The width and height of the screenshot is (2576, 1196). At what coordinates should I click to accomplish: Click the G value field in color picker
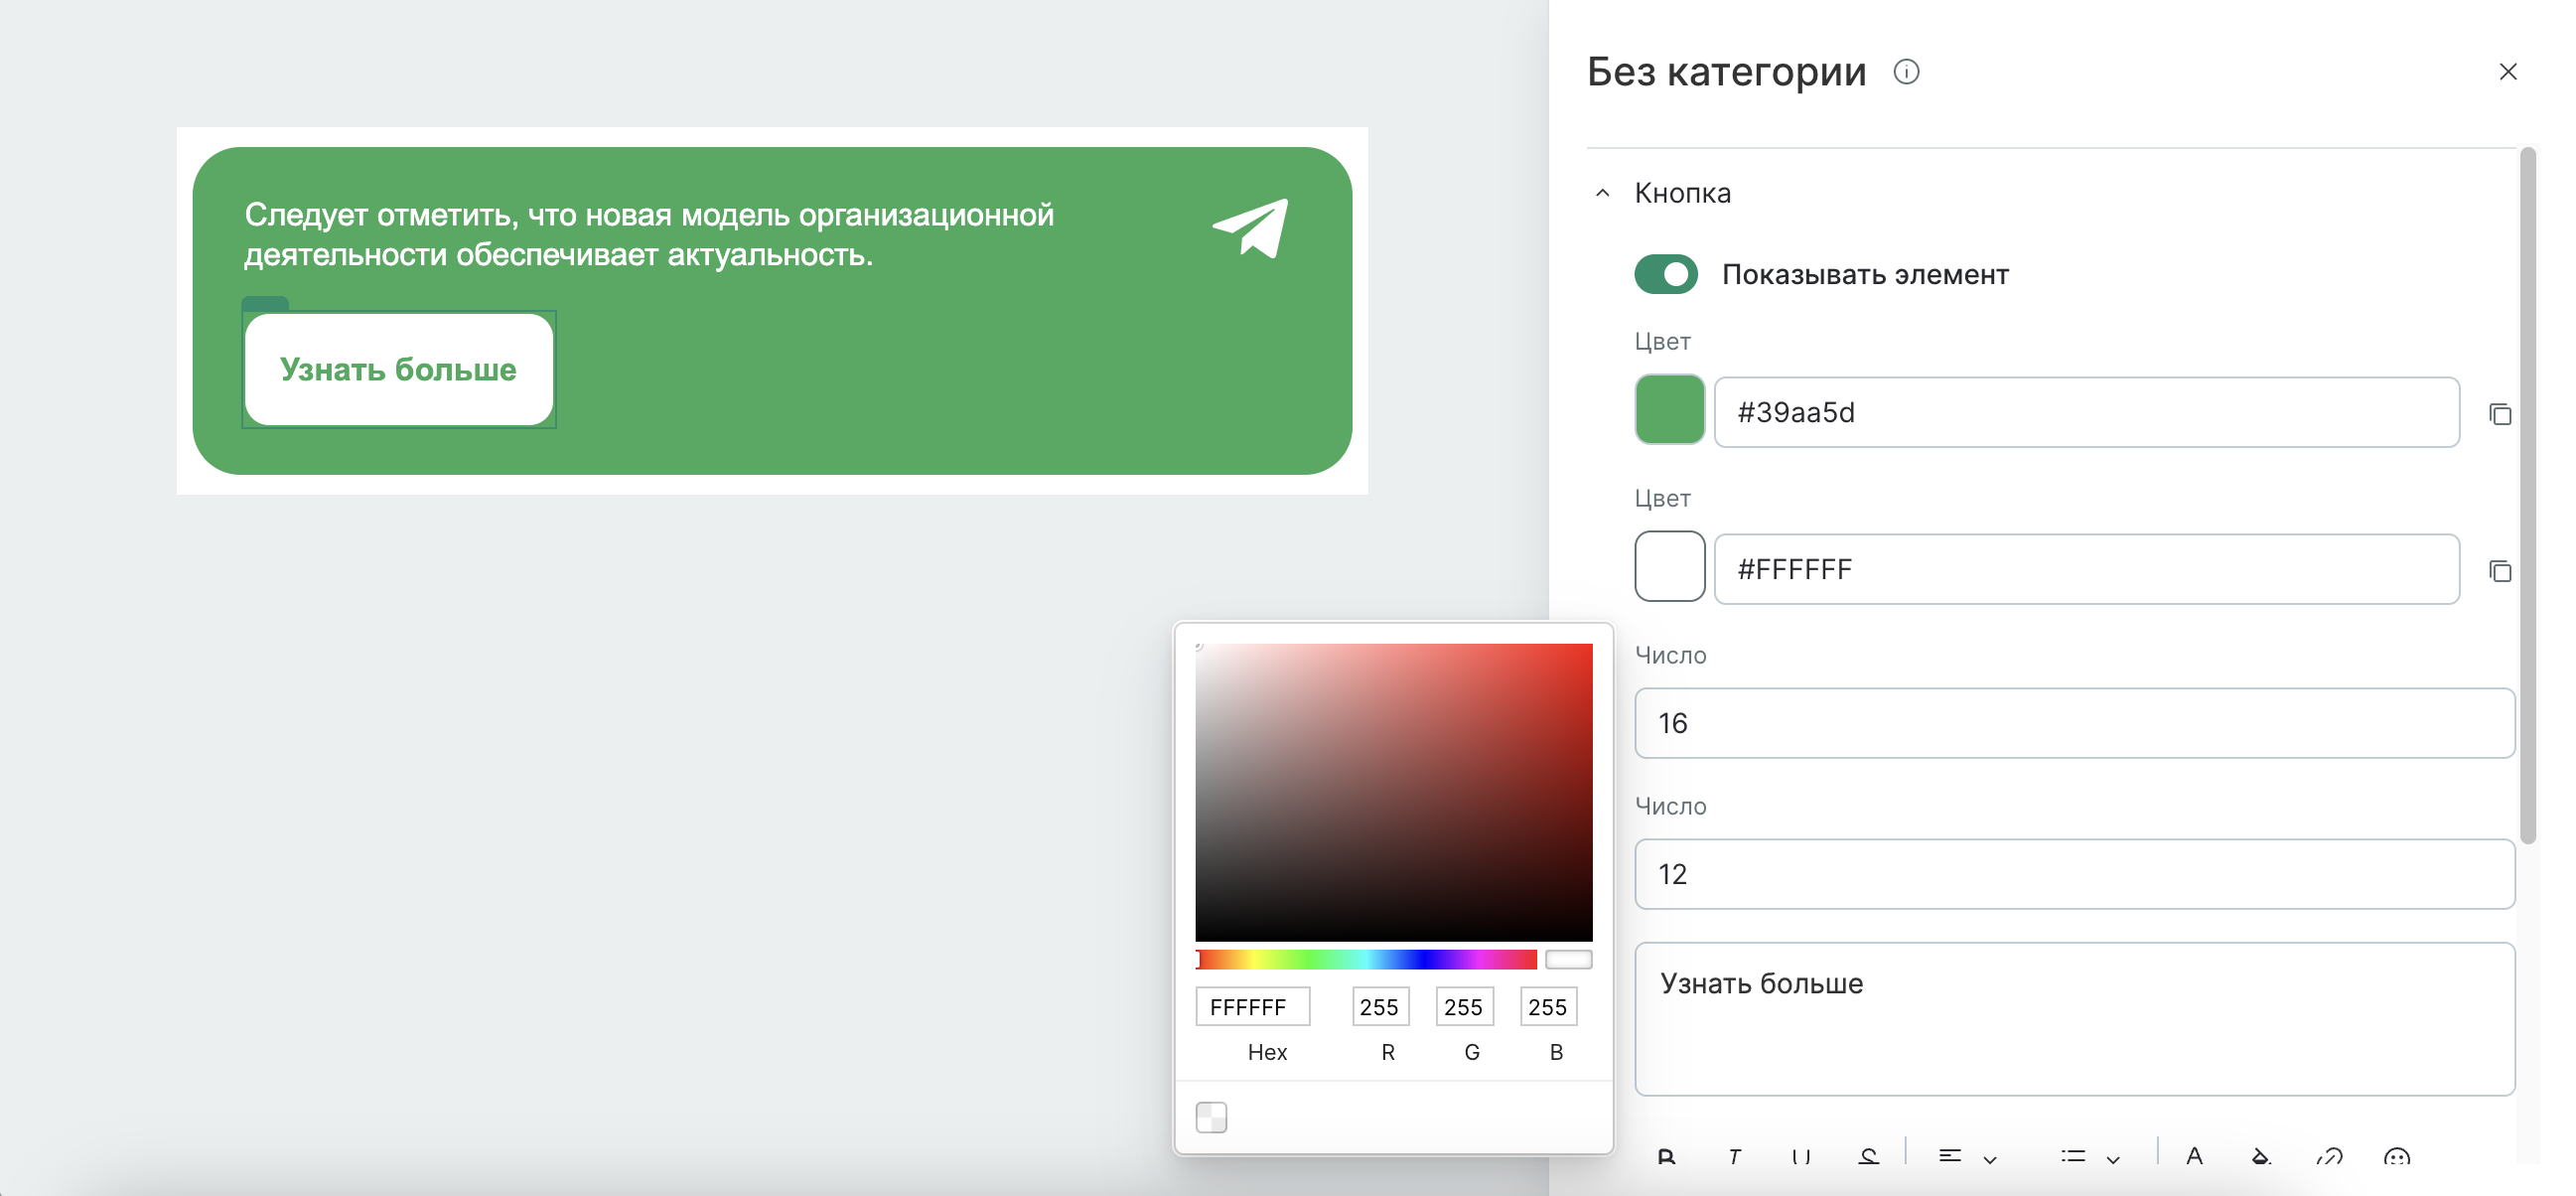(x=1464, y=1007)
